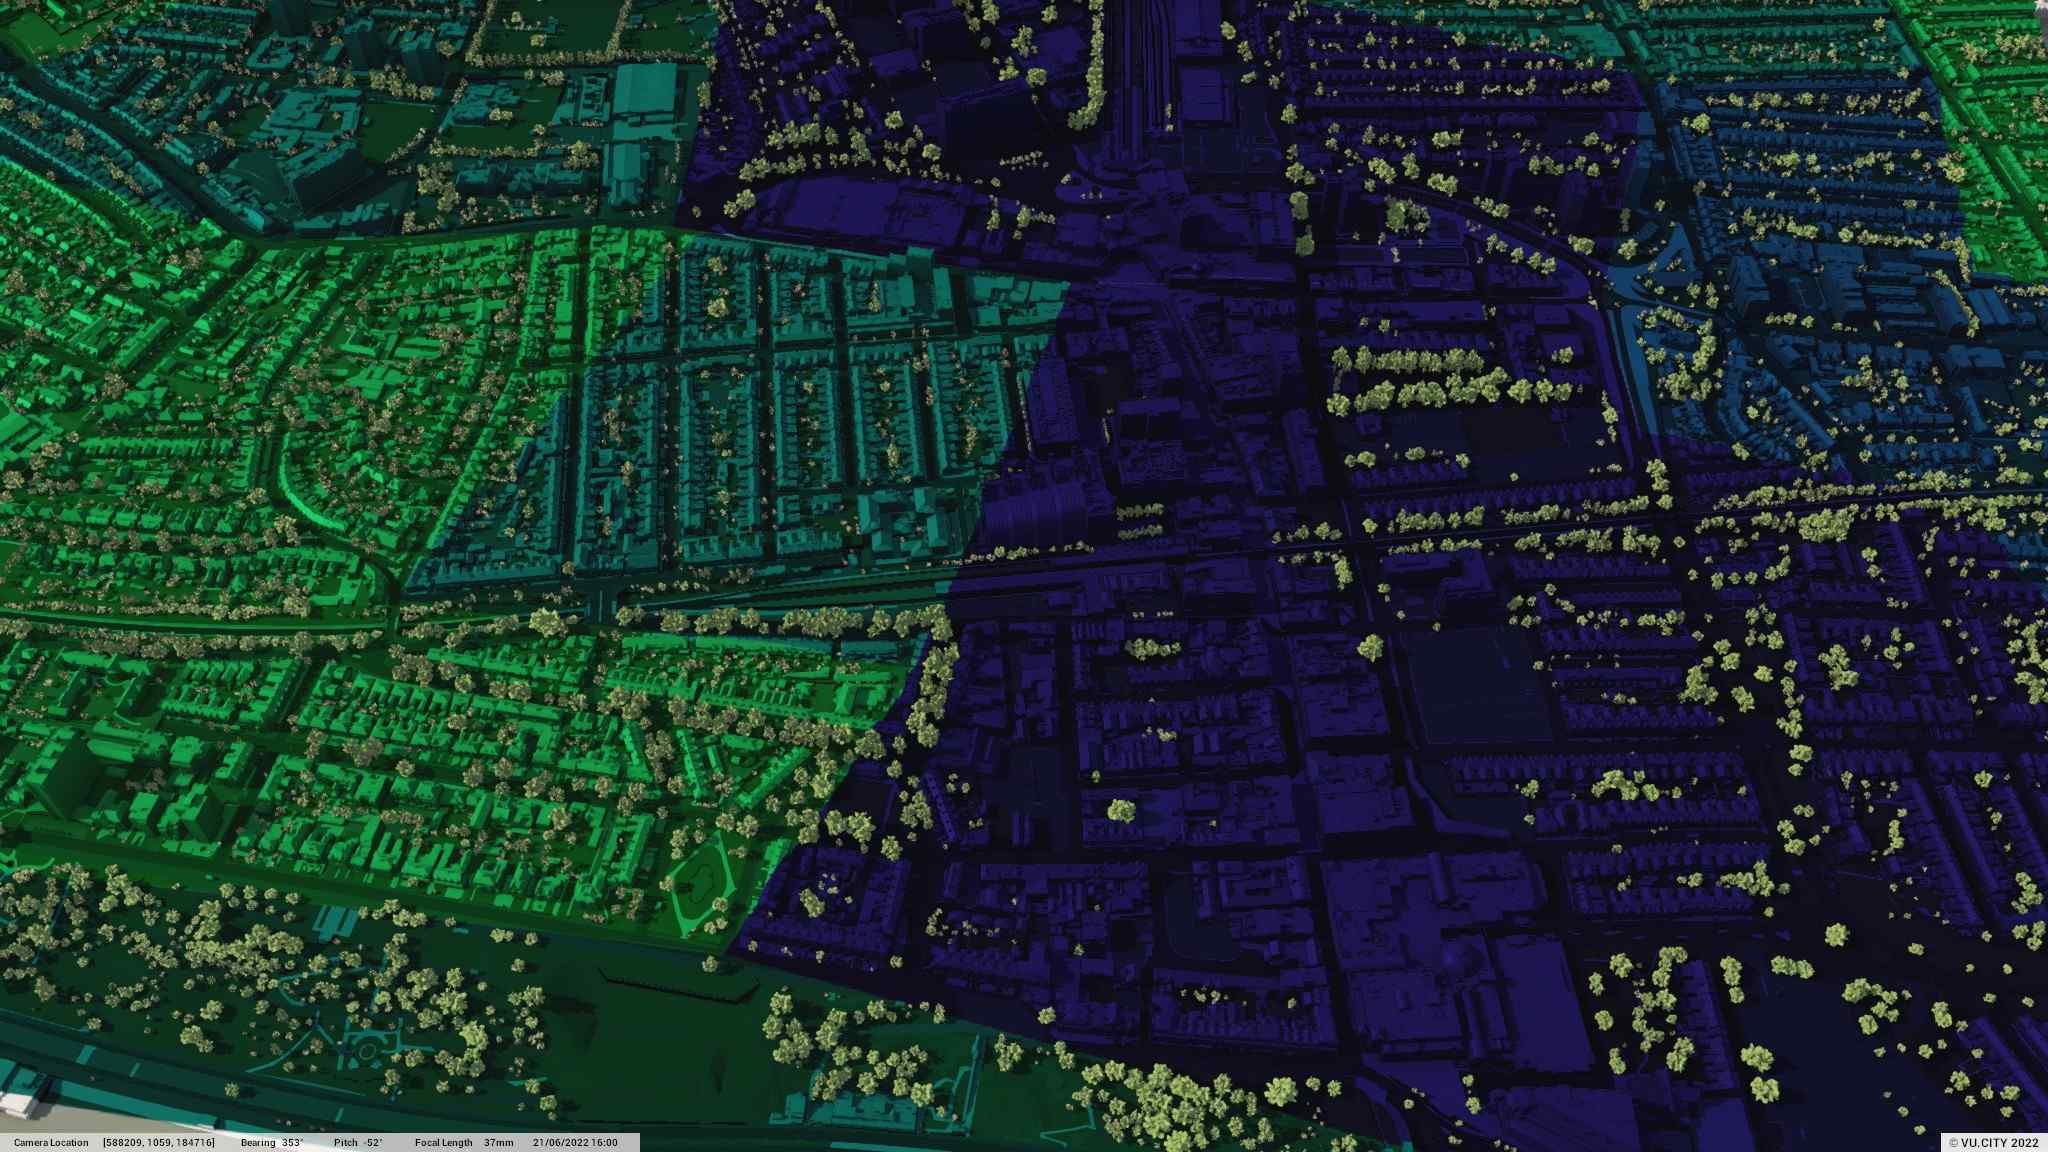Image resolution: width=2048 pixels, height=1152 pixels.
Task: Click the 'Camera Location' label in status bar
Action: (x=51, y=1142)
